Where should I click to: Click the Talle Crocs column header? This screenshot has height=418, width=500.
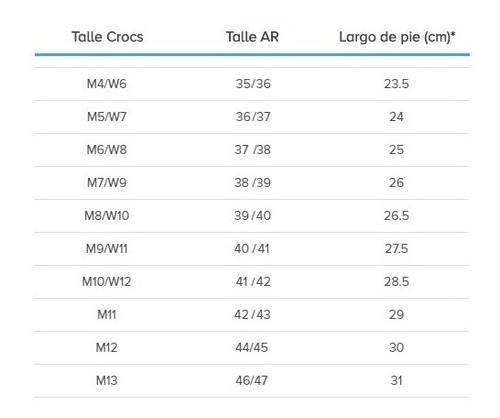[107, 37]
